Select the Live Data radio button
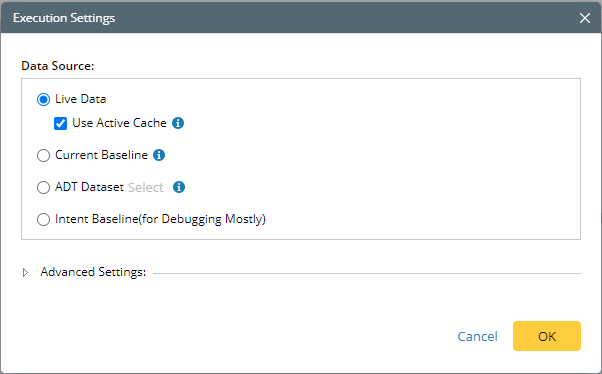This screenshot has width=602, height=374. [x=43, y=99]
